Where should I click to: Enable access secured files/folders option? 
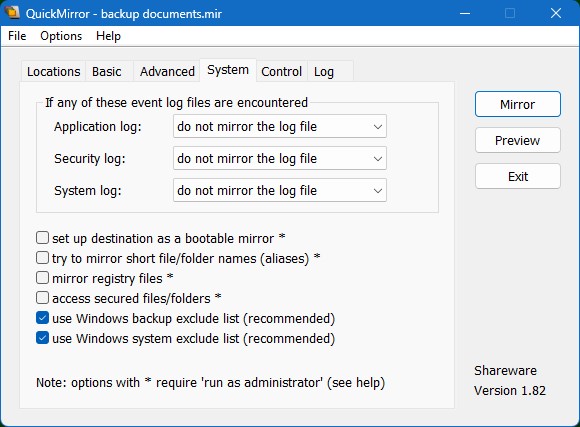pyautogui.click(x=43, y=297)
